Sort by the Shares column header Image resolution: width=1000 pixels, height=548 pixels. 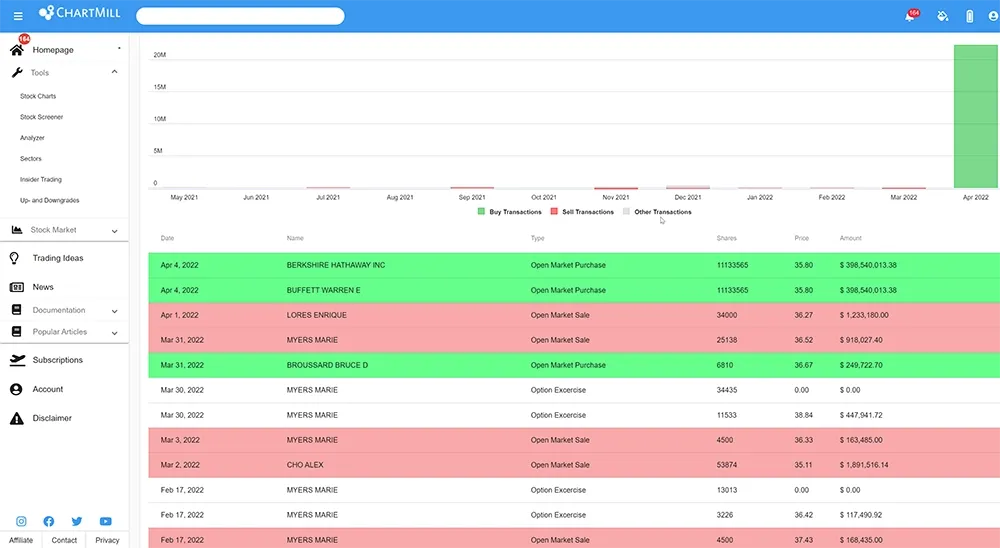coord(726,238)
